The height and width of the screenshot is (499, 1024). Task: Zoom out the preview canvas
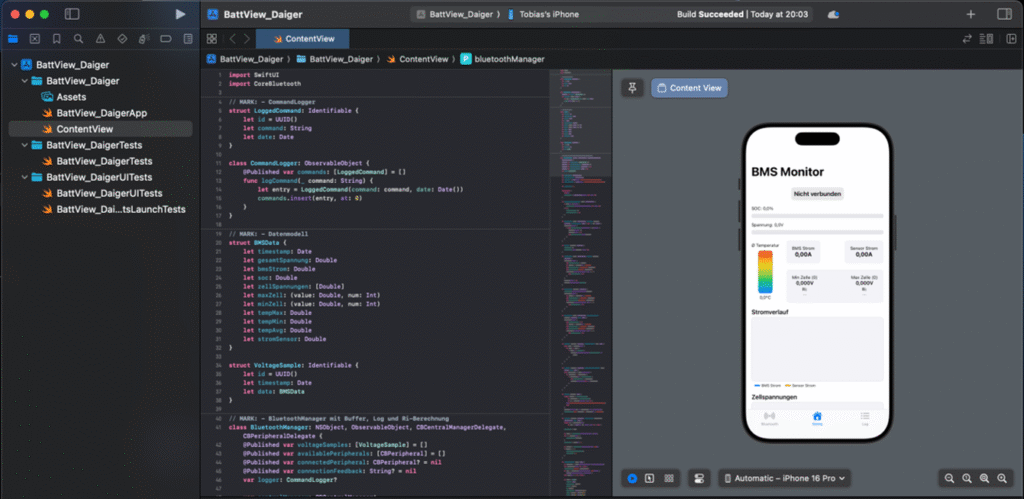click(x=949, y=479)
